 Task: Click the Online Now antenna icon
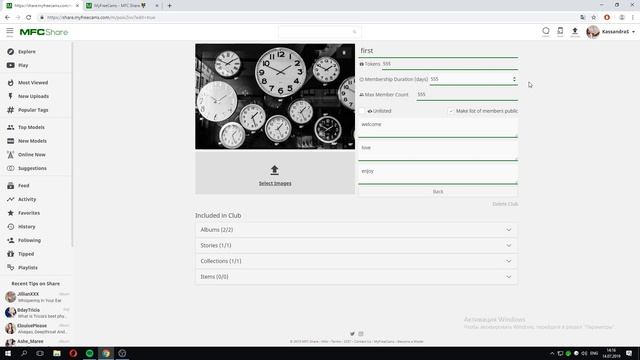pos(11,155)
